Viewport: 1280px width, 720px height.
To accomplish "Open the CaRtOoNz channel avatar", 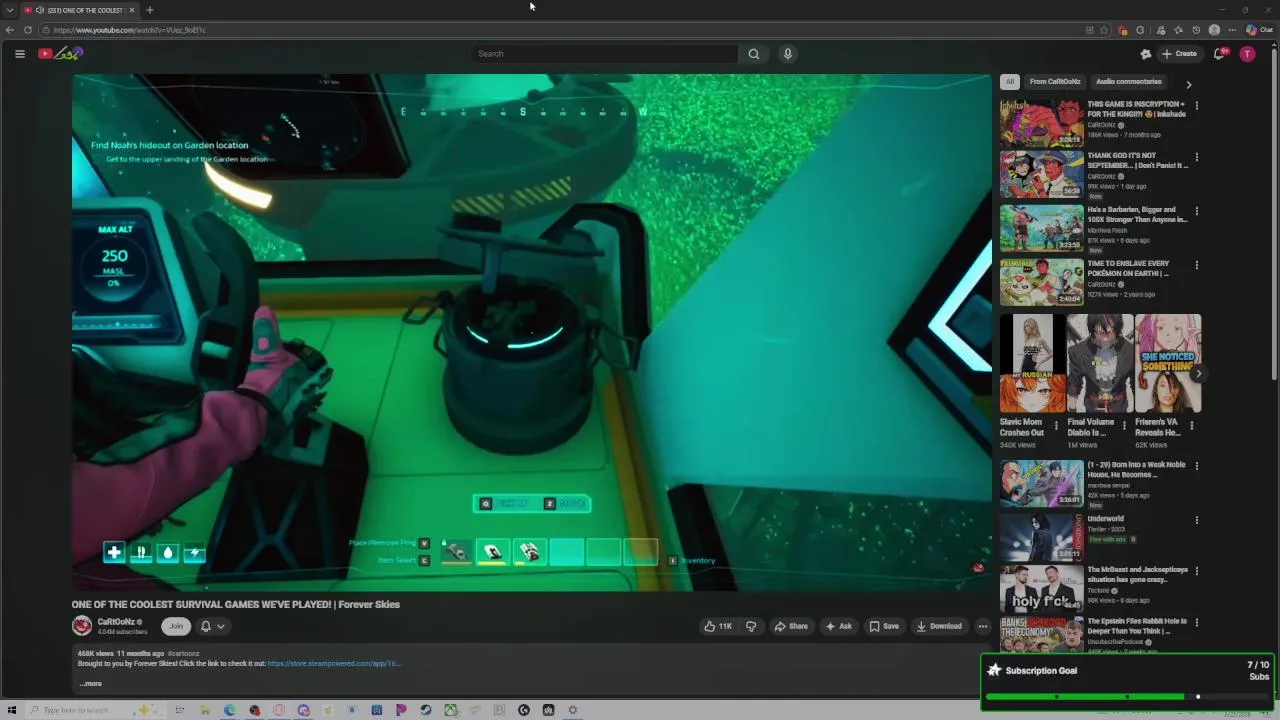I will (x=82, y=626).
